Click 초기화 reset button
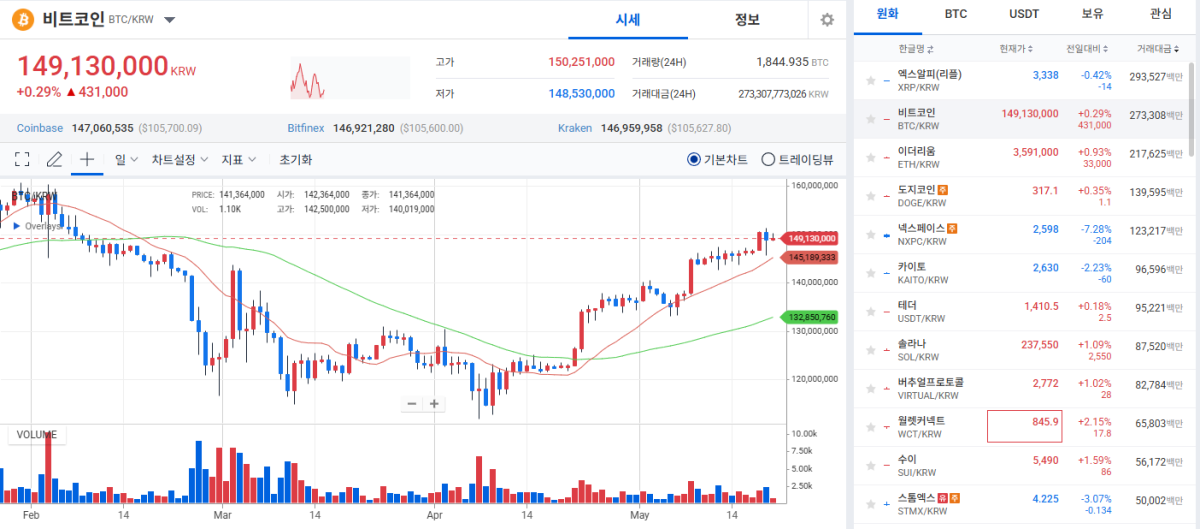The image size is (1200, 529). coord(295,159)
